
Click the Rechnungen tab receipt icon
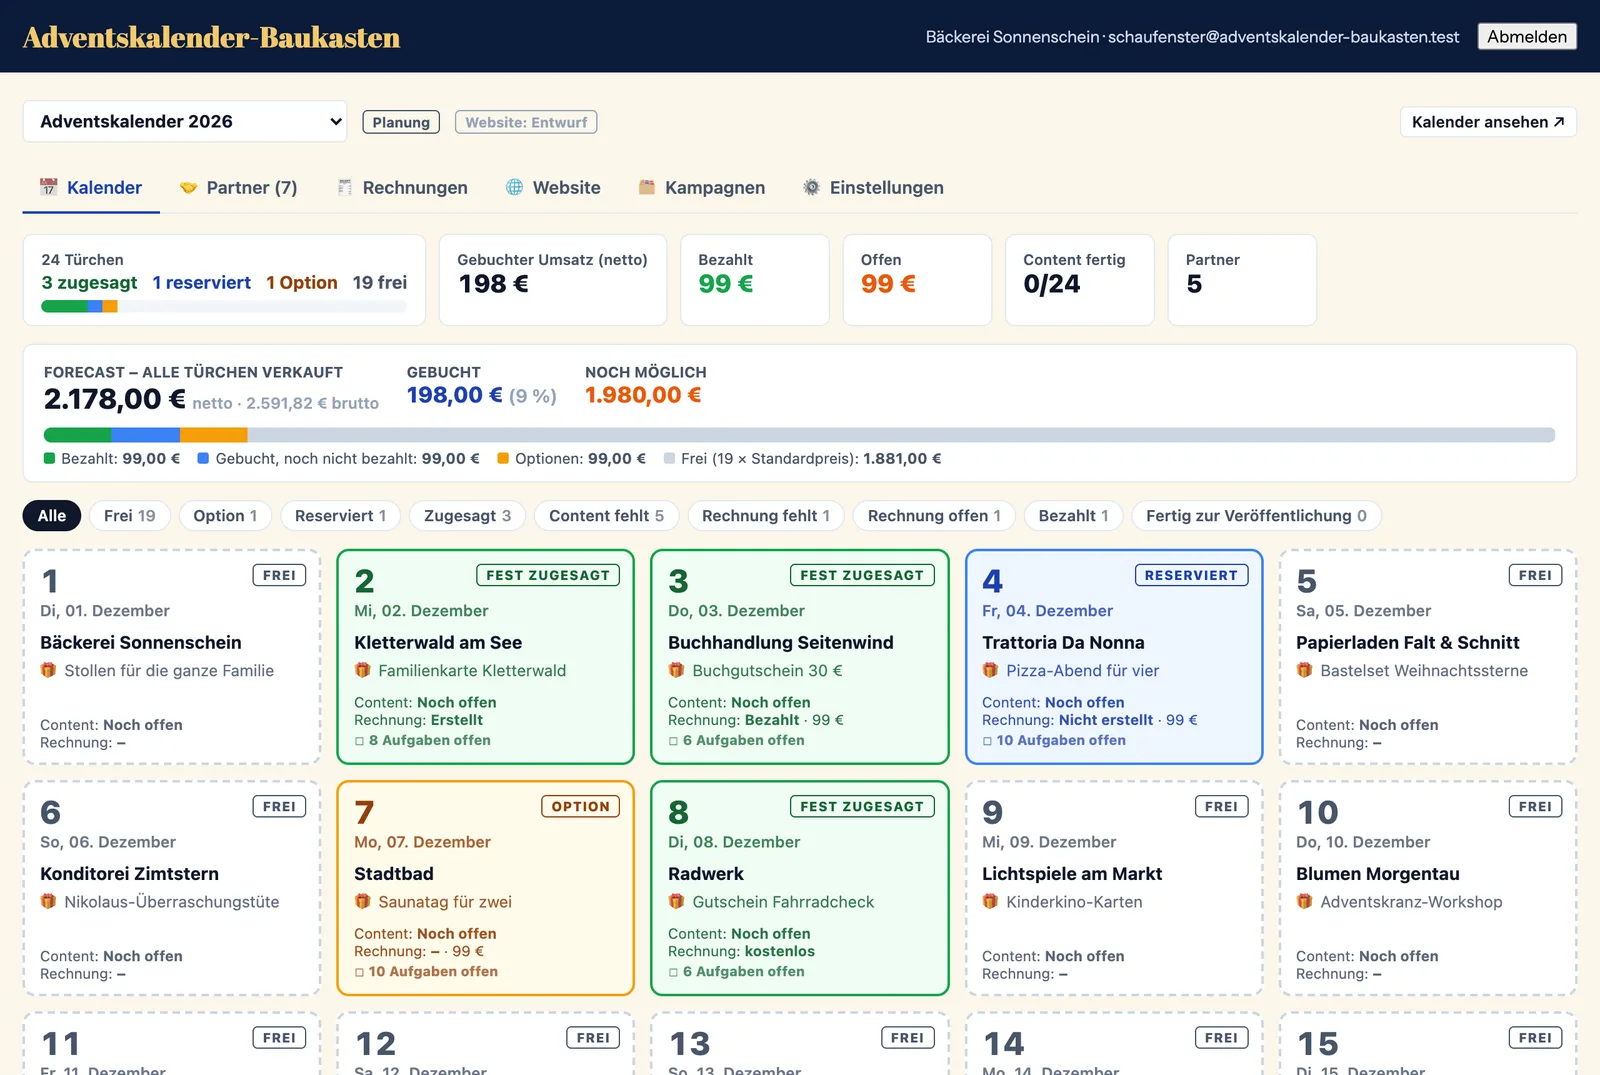pos(345,187)
